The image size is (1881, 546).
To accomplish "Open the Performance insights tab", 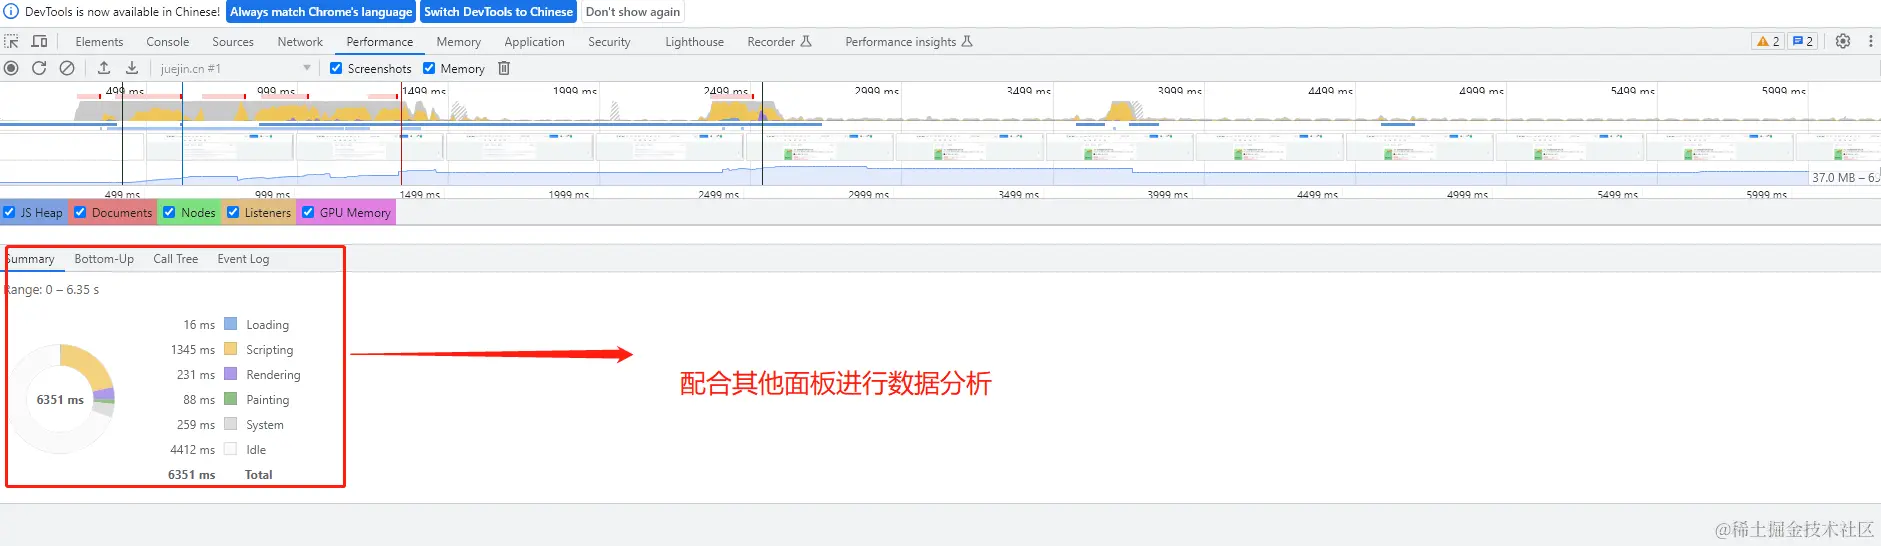I will (x=900, y=42).
